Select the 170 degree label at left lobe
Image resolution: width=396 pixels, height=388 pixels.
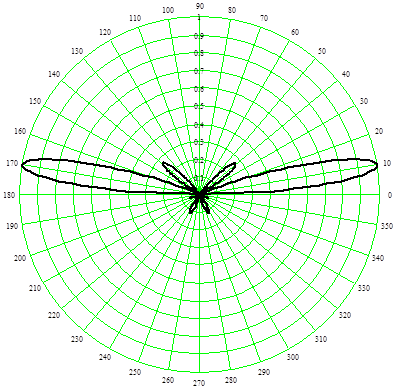(x=12, y=163)
